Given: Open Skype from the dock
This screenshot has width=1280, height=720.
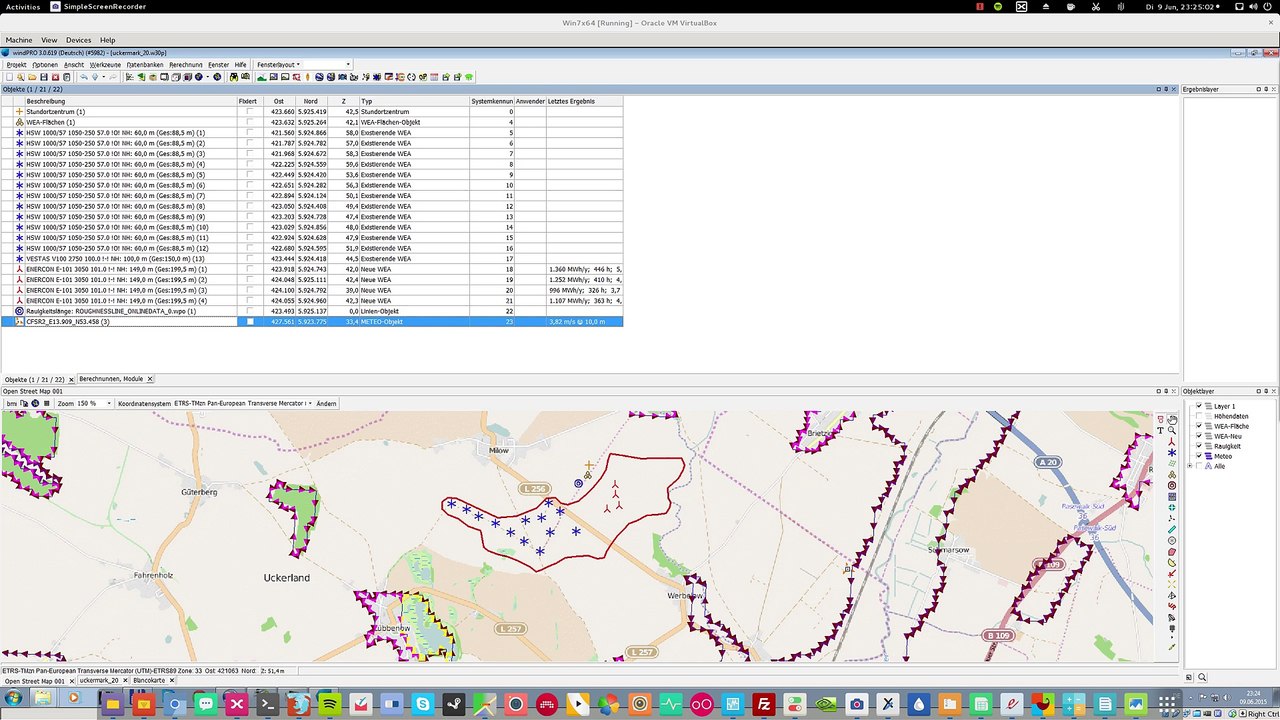Looking at the screenshot, I should point(422,704).
